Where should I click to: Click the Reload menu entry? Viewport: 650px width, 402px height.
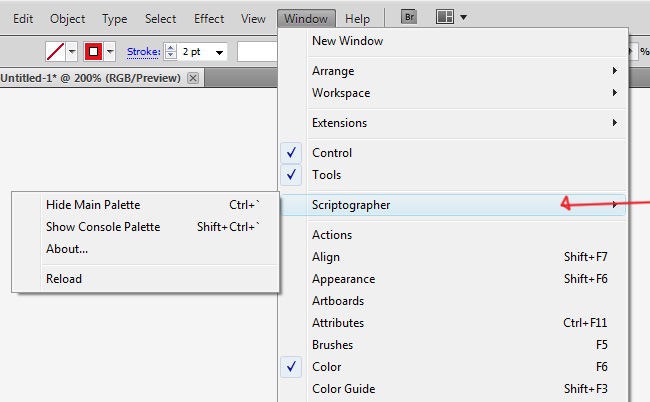pyautogui.click(x=64, y=279)
